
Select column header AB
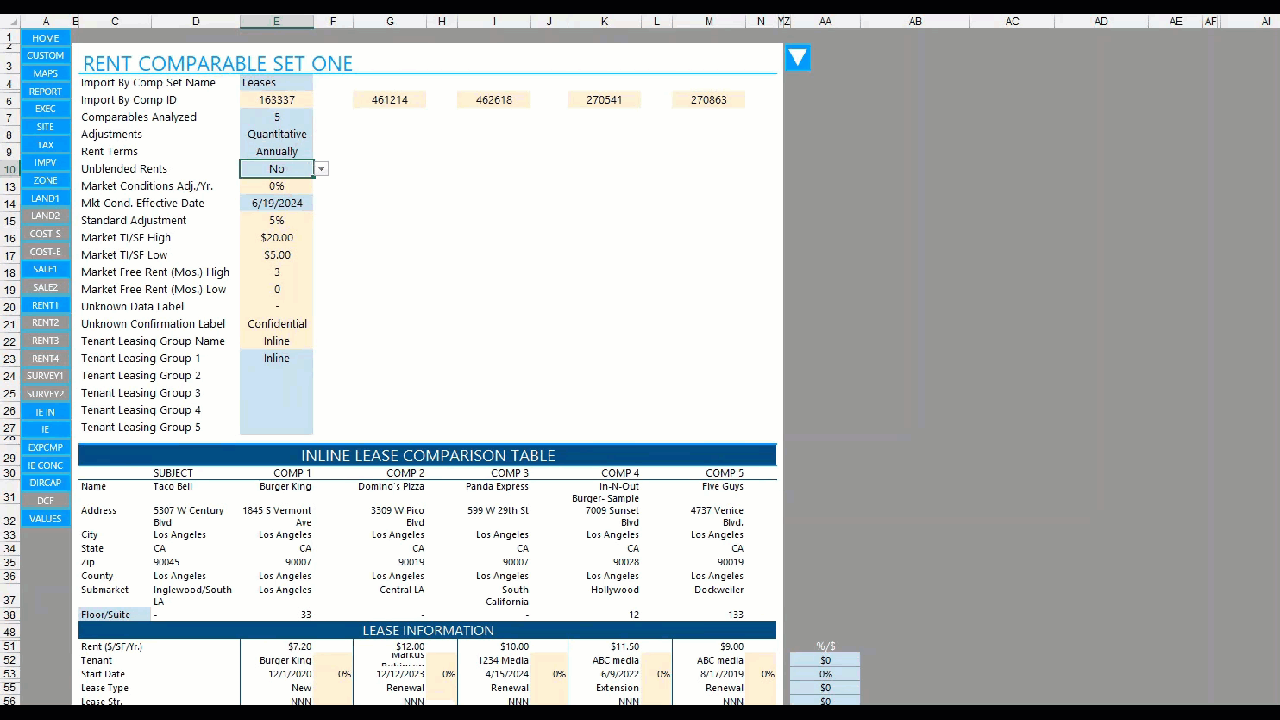pos(915,21)
